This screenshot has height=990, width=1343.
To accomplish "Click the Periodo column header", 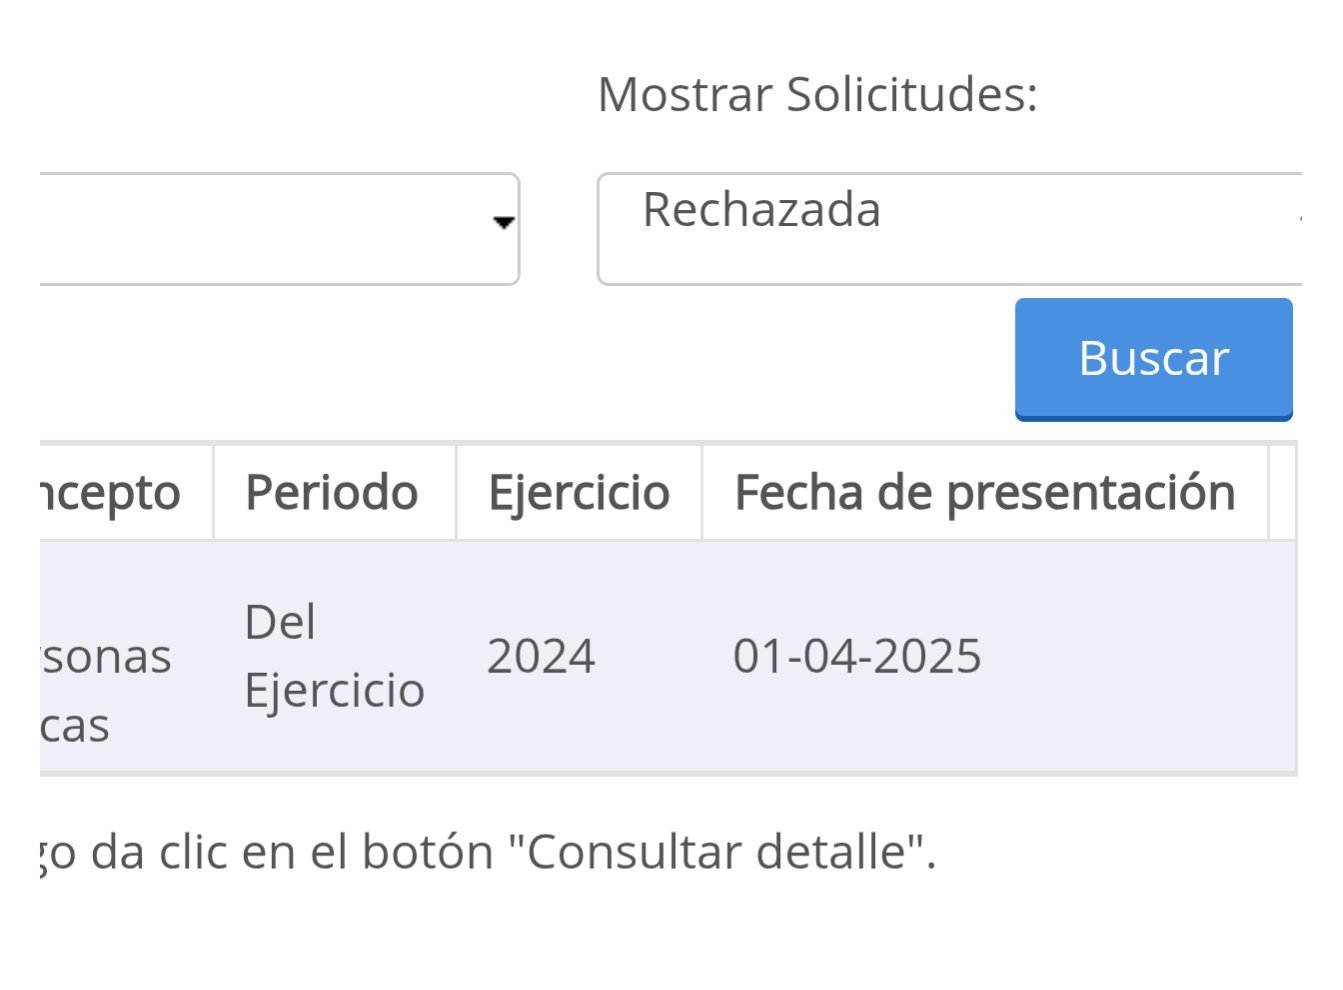I will [332, 492].
